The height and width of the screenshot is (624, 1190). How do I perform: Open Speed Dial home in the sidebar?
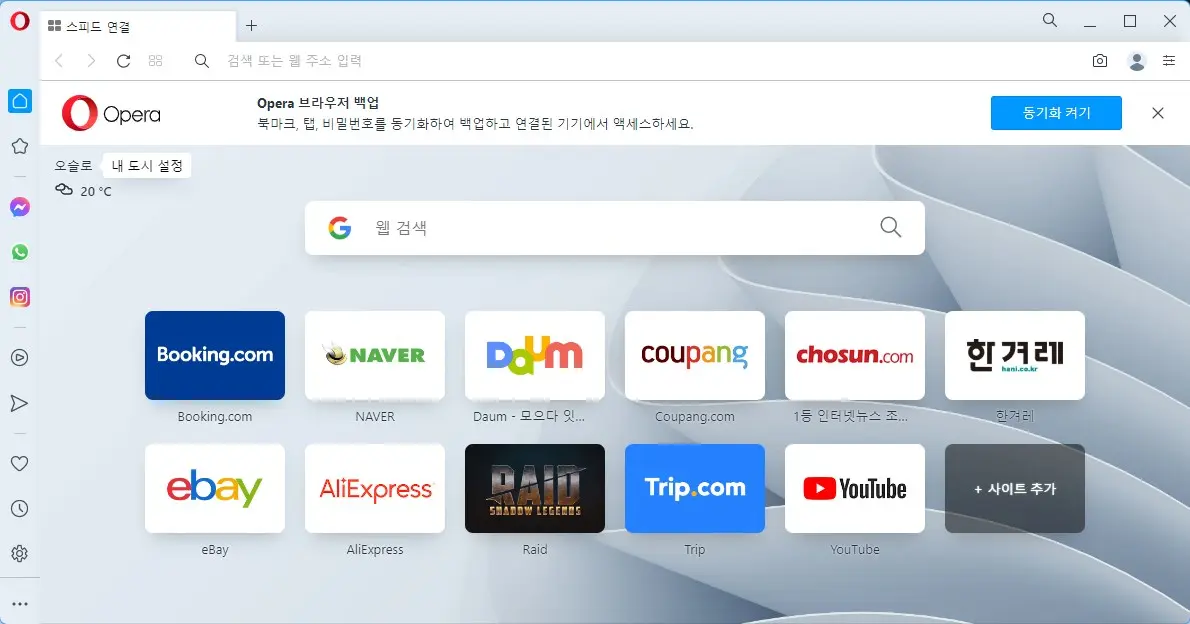[20, 101]
